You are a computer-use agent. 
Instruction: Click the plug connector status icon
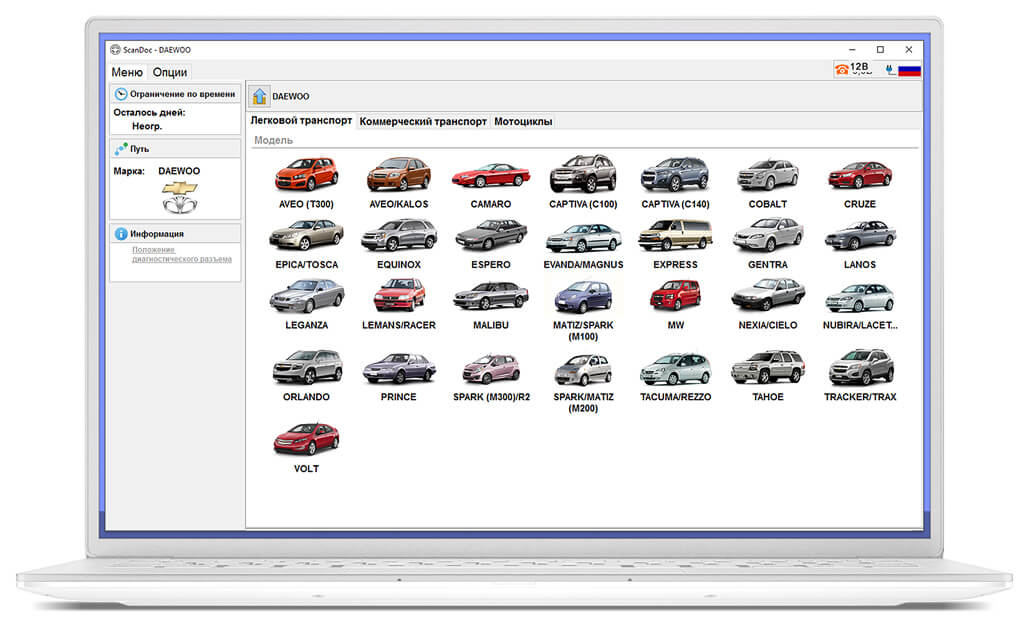(x=889, y=69)
